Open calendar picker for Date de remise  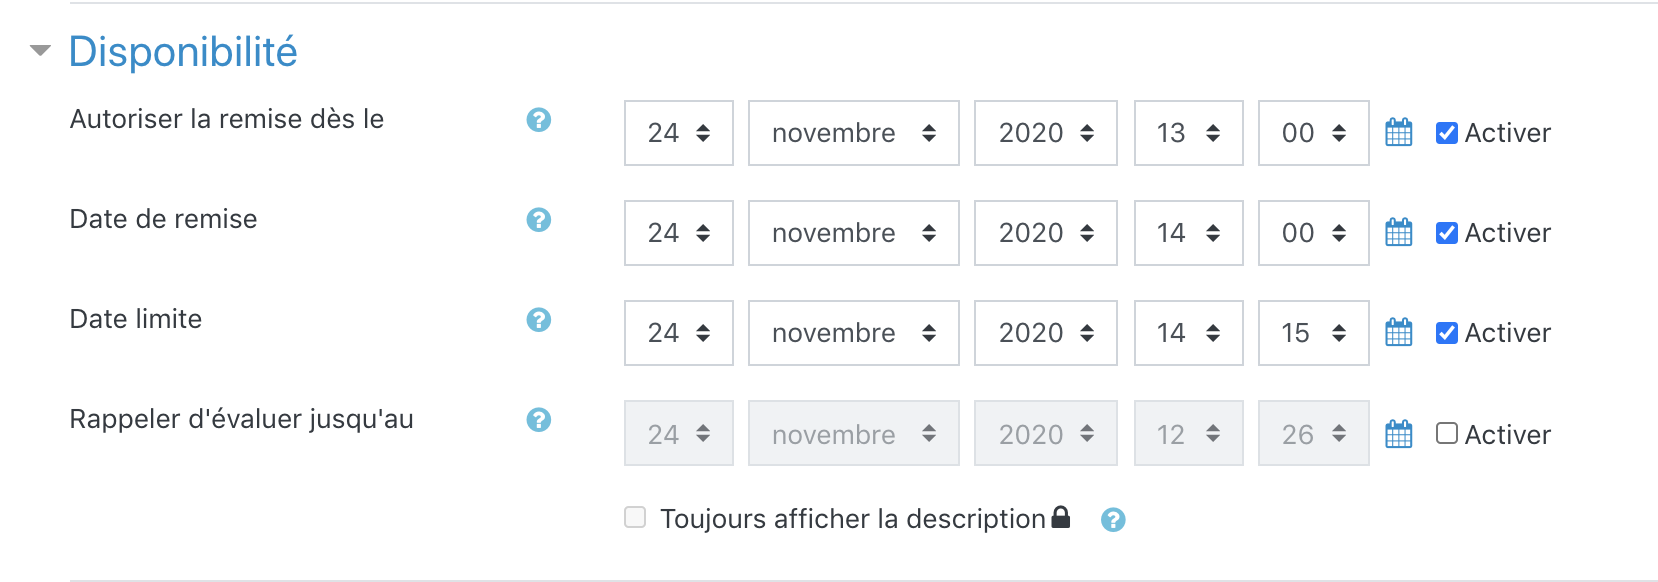1398,233
